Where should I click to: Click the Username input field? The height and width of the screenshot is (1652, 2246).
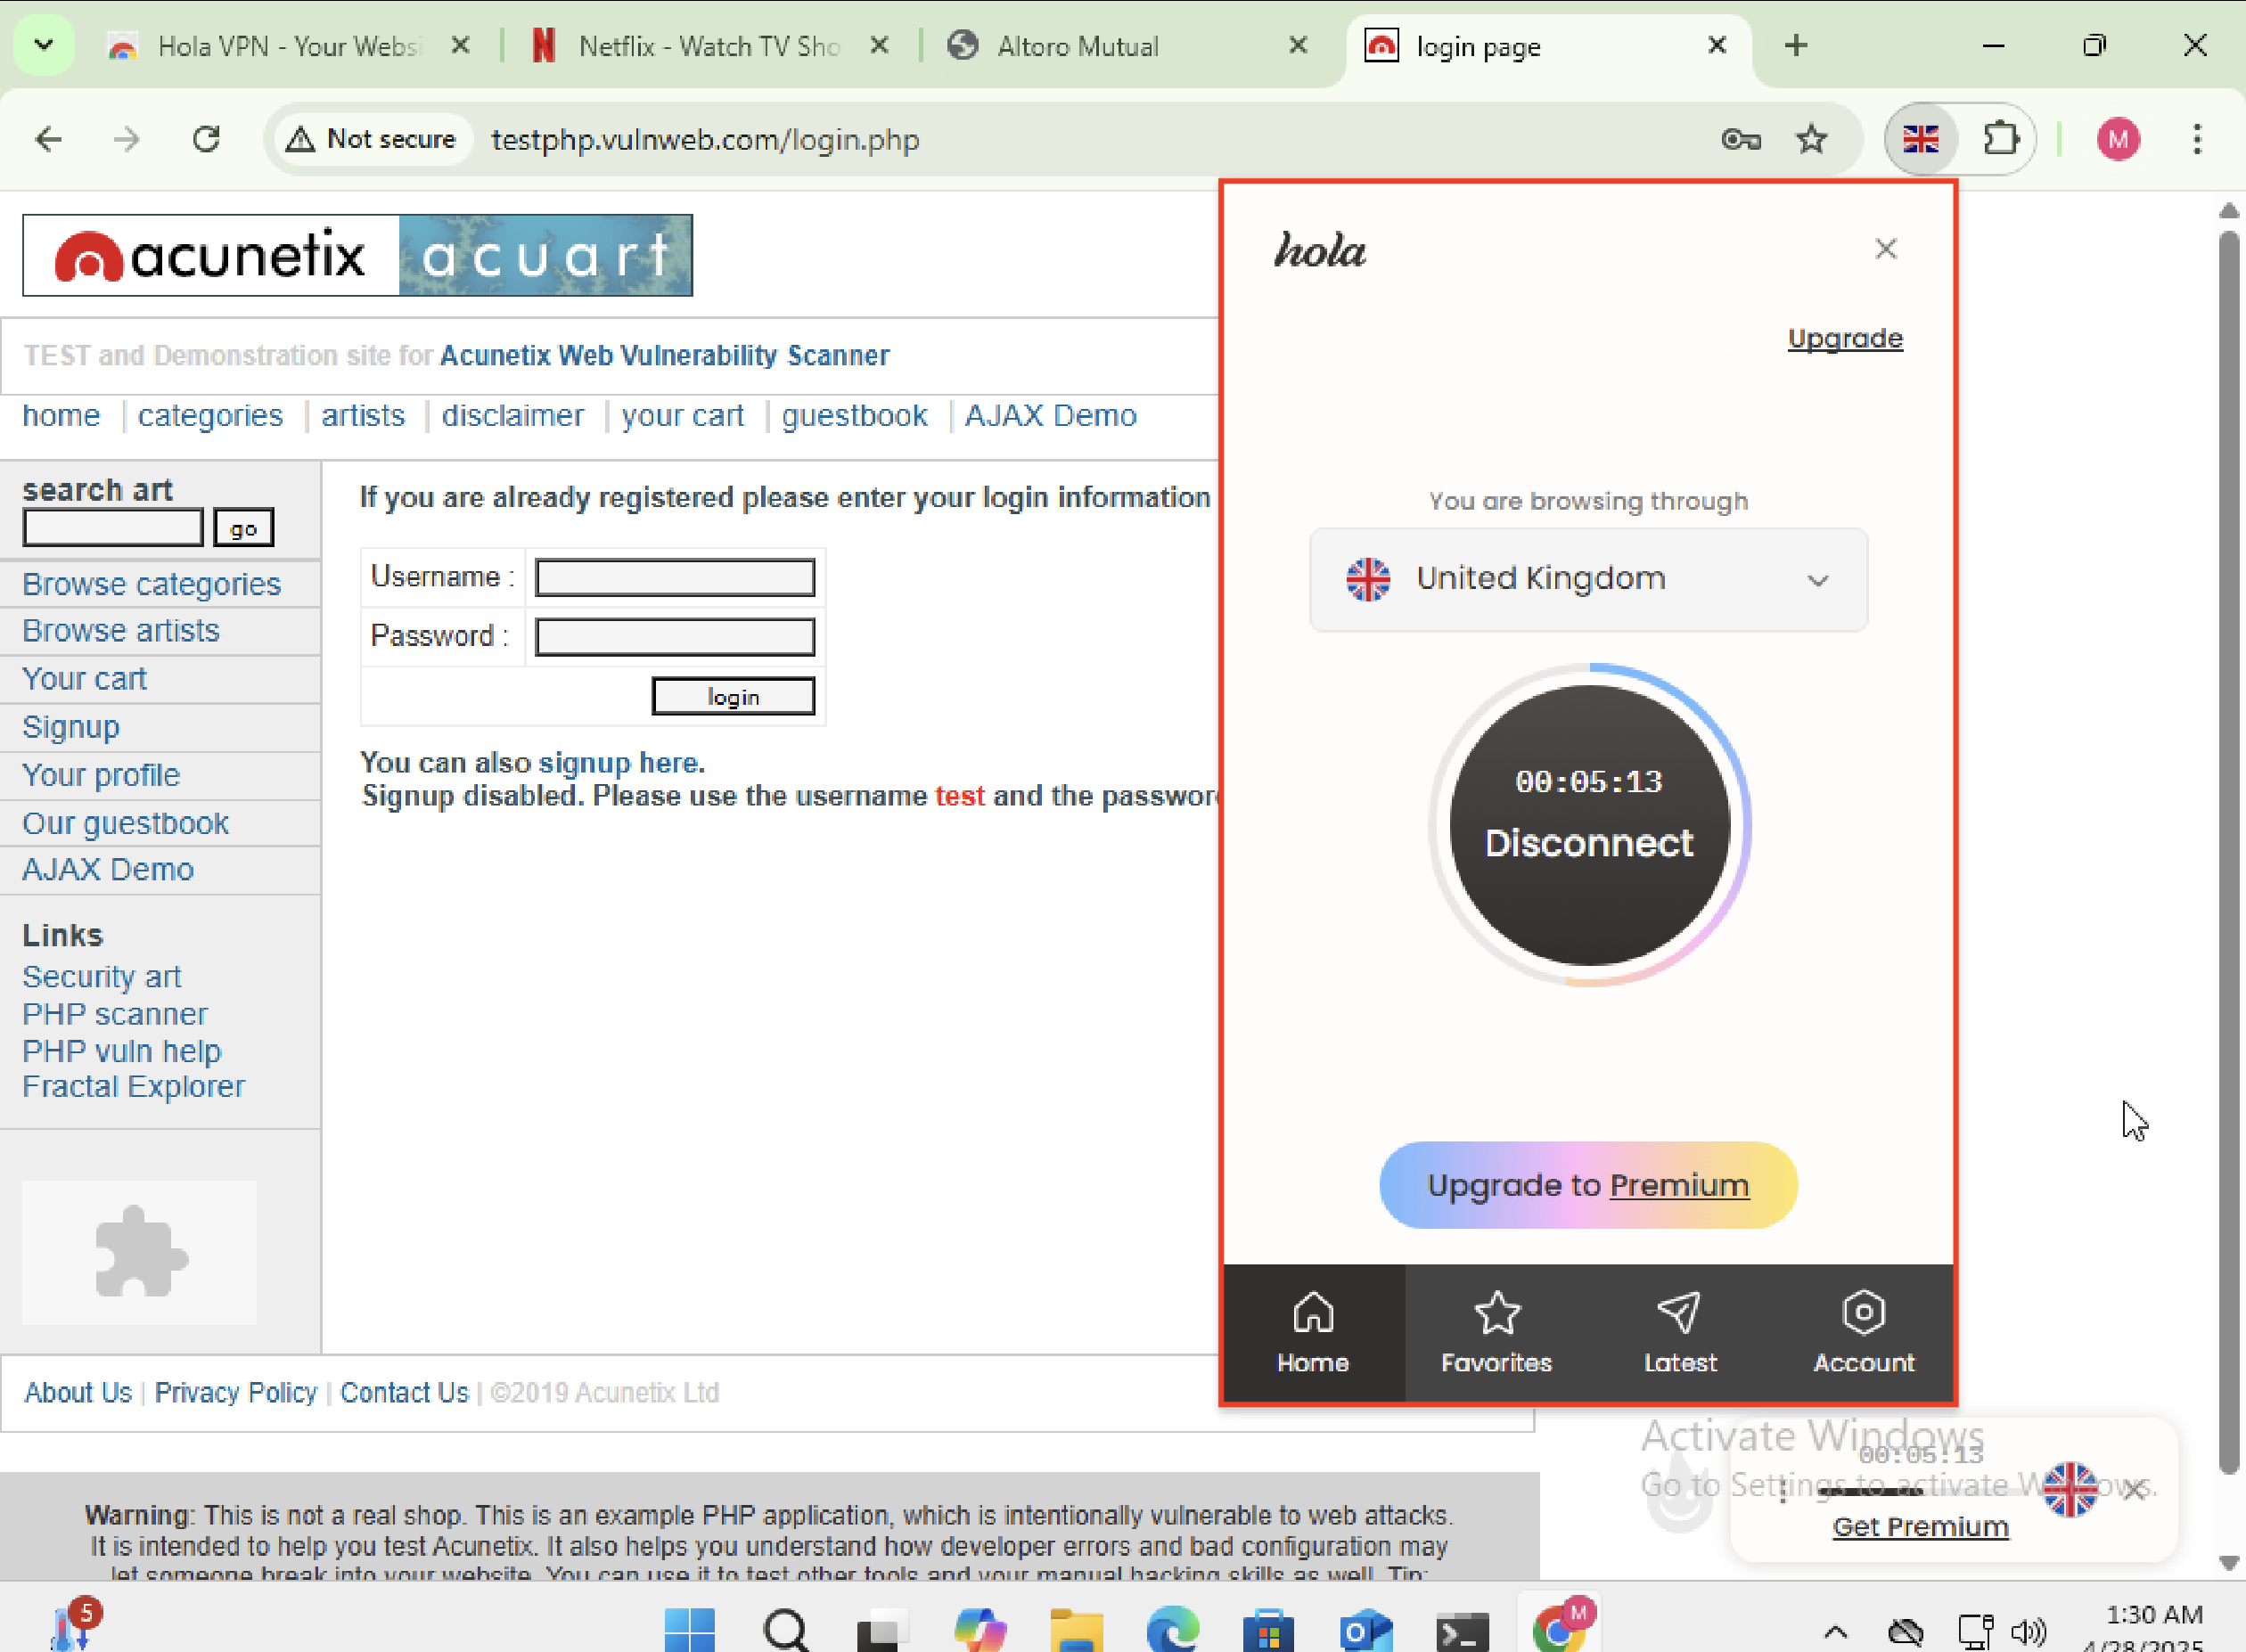[674, 577]
